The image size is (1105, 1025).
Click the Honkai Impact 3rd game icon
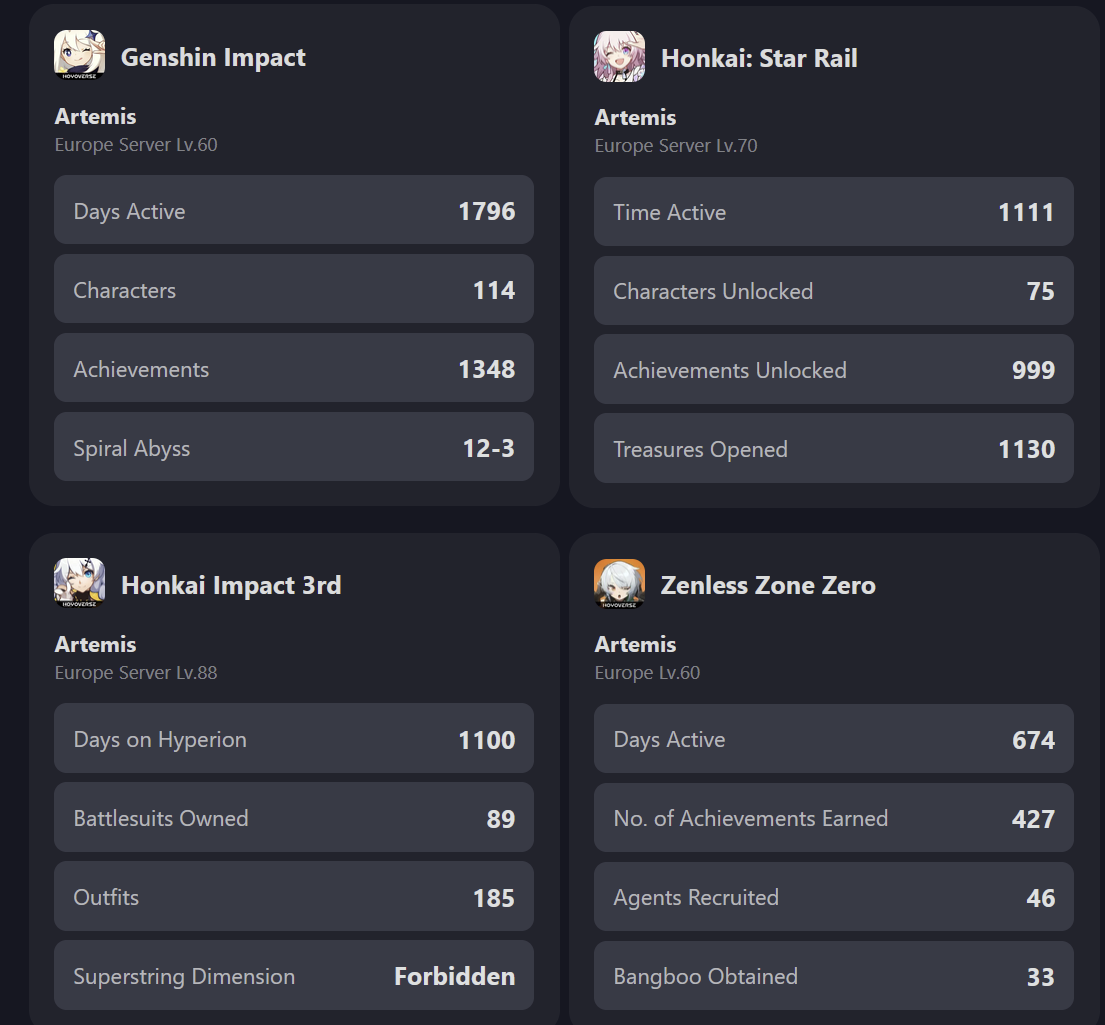tap(80, 583)
